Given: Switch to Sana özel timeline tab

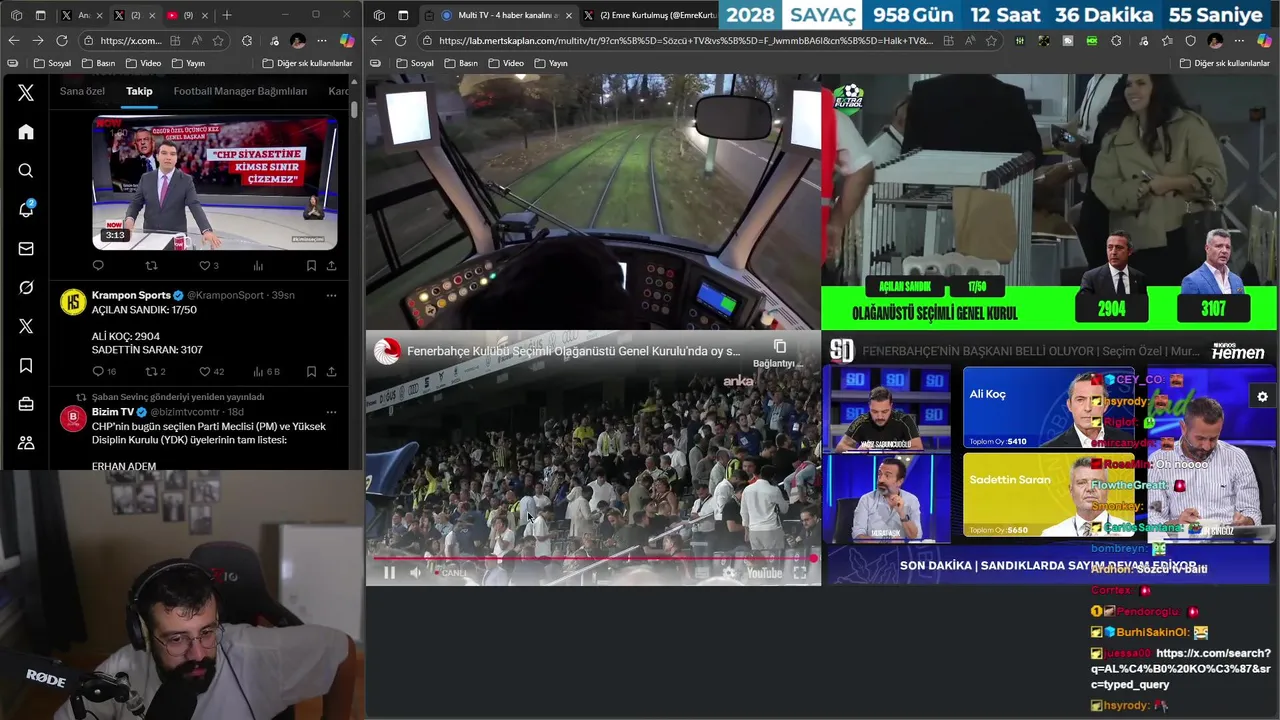Looking at the screenshot, I should point(82,91).
